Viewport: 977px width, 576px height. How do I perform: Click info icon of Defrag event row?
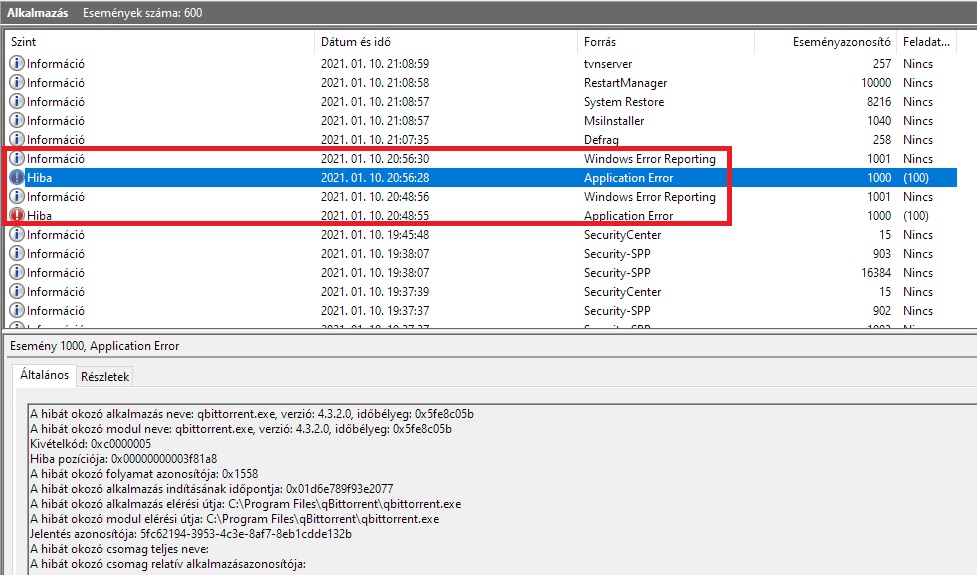17,140
